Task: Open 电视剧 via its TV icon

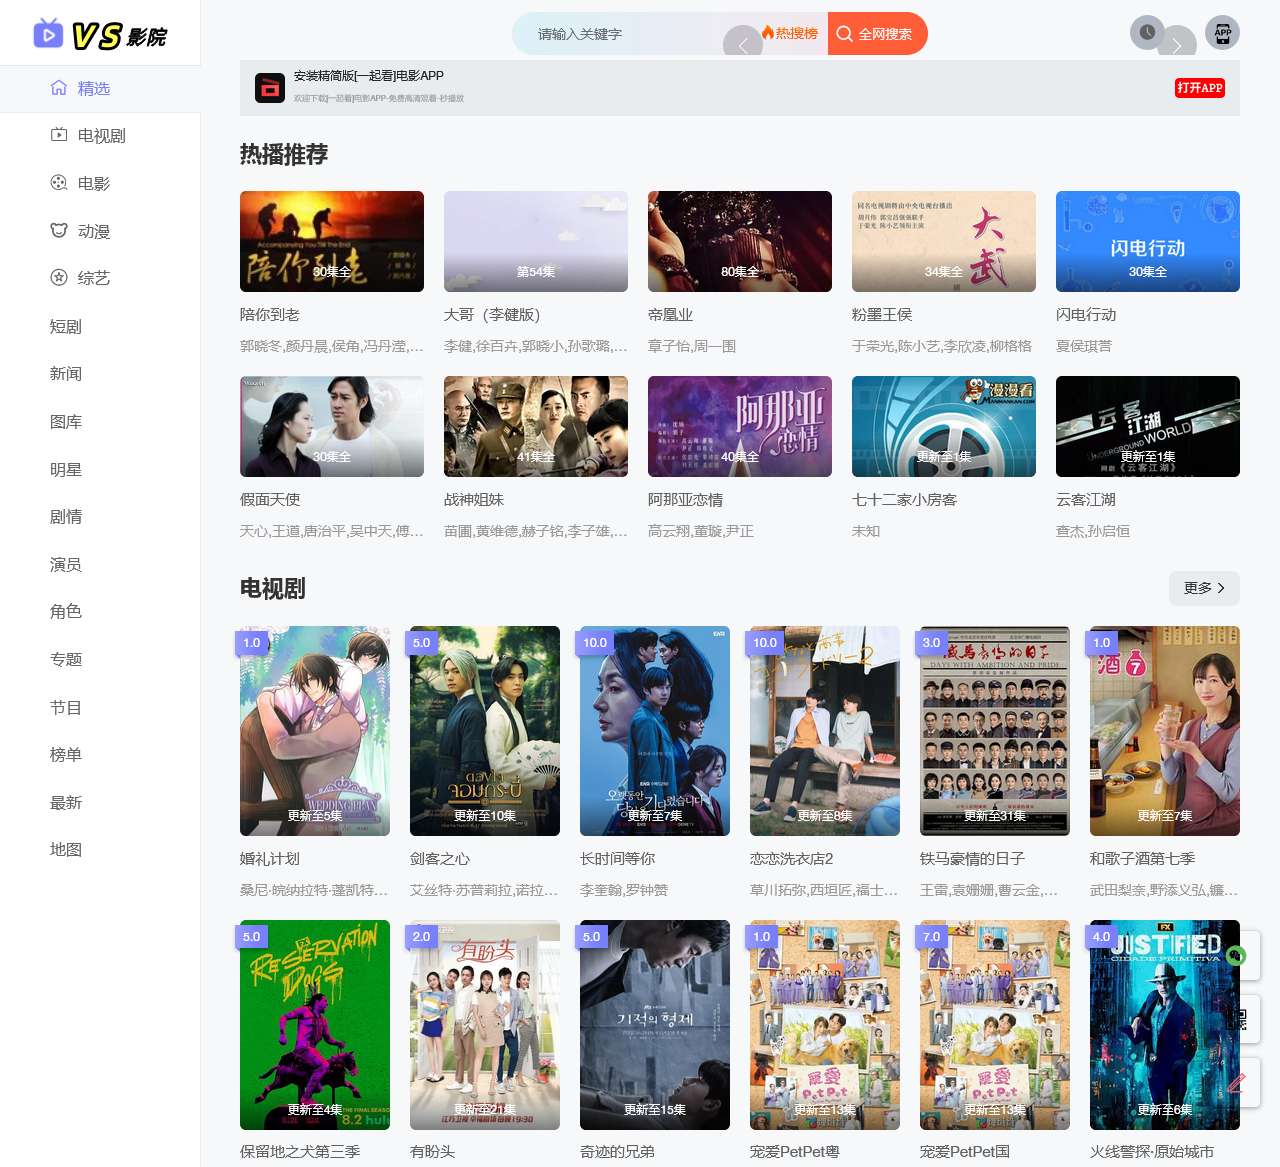Action: tap(59, 135)
